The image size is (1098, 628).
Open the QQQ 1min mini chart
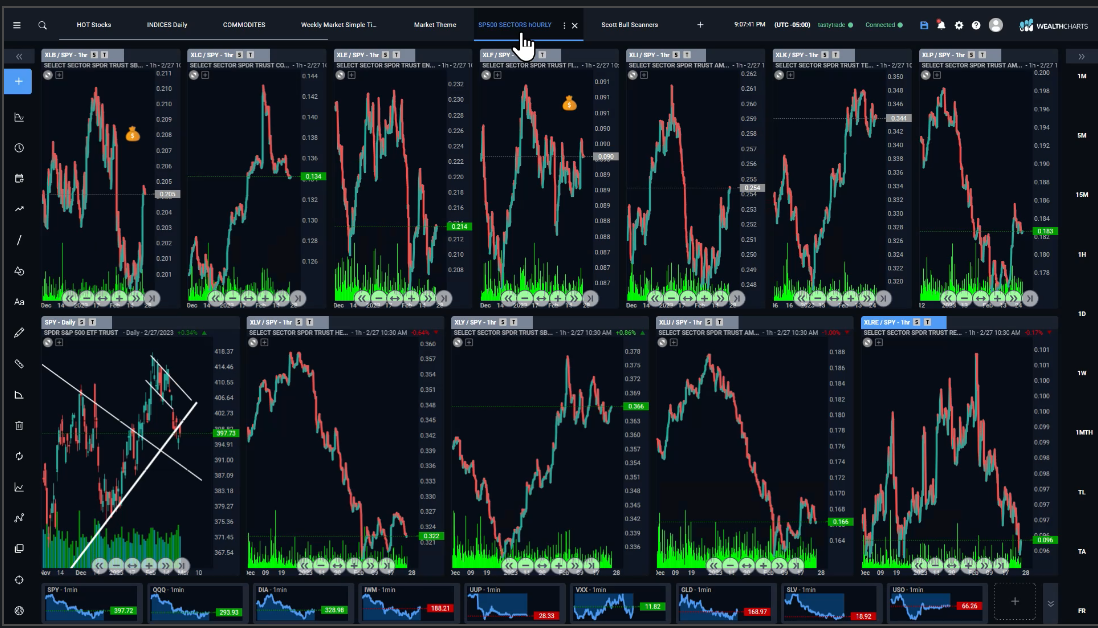[196, 603]
